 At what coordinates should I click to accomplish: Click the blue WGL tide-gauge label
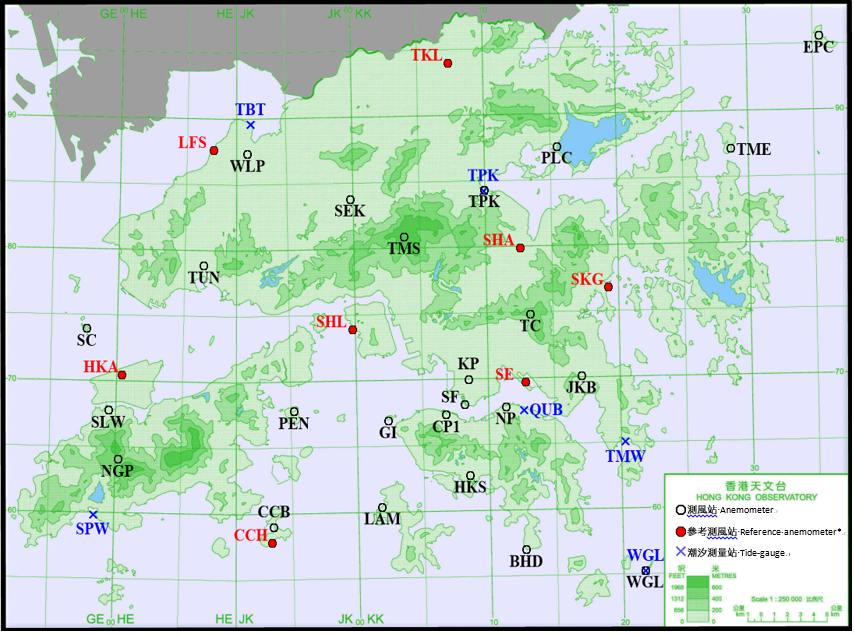point(645,555)
